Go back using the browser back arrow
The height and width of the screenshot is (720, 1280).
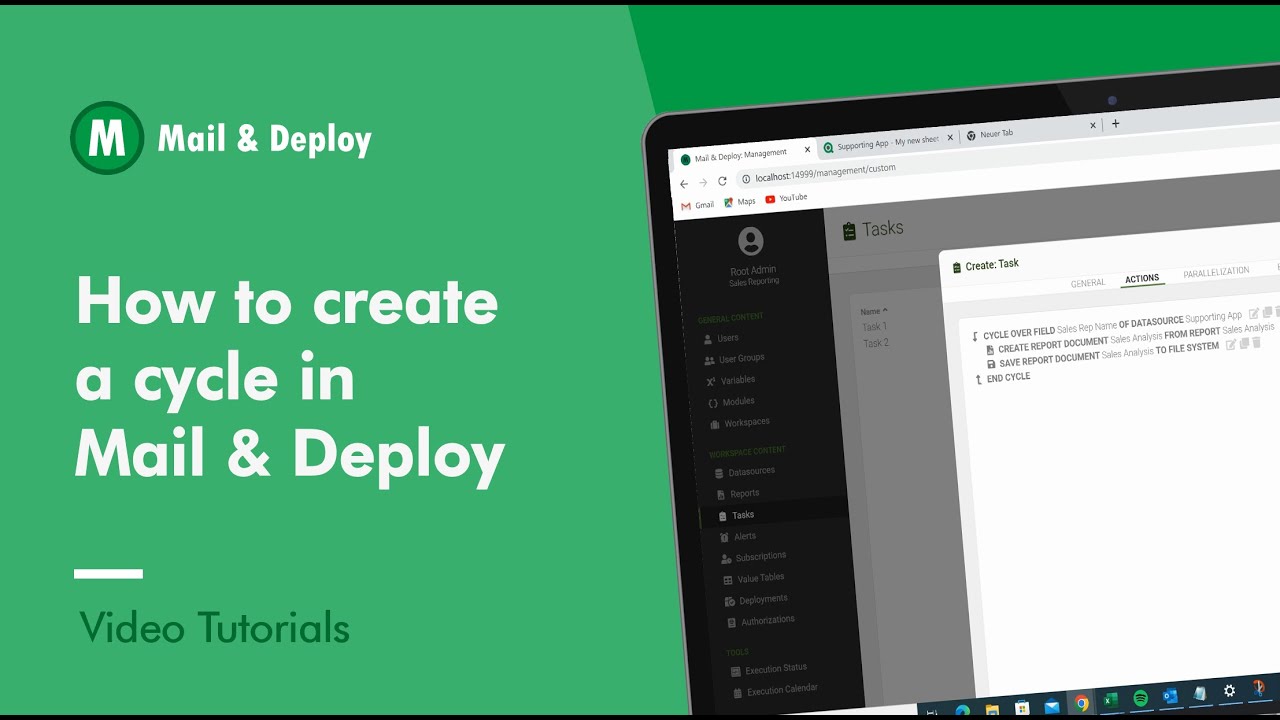[684, 184]
